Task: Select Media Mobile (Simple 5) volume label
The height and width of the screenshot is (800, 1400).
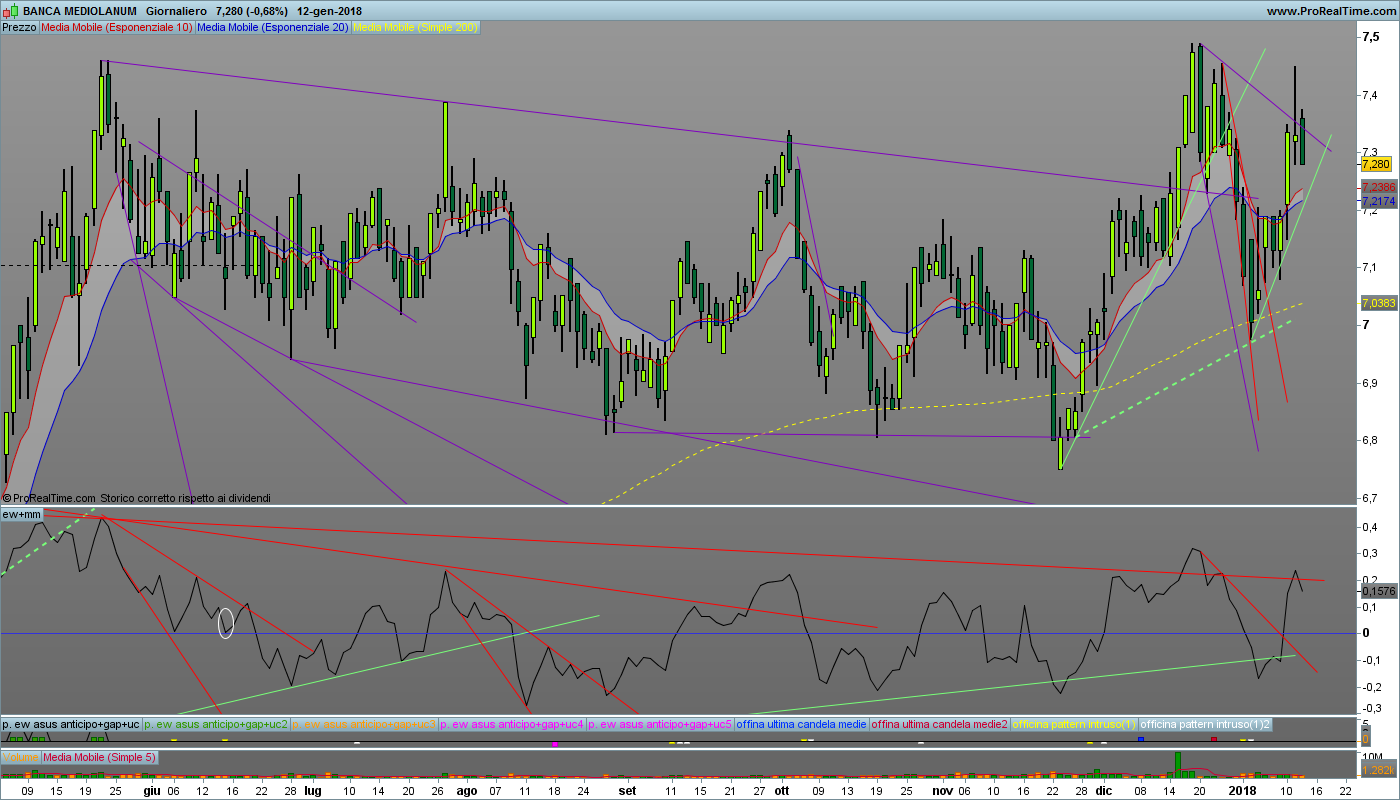Action: tap(100, 757)
